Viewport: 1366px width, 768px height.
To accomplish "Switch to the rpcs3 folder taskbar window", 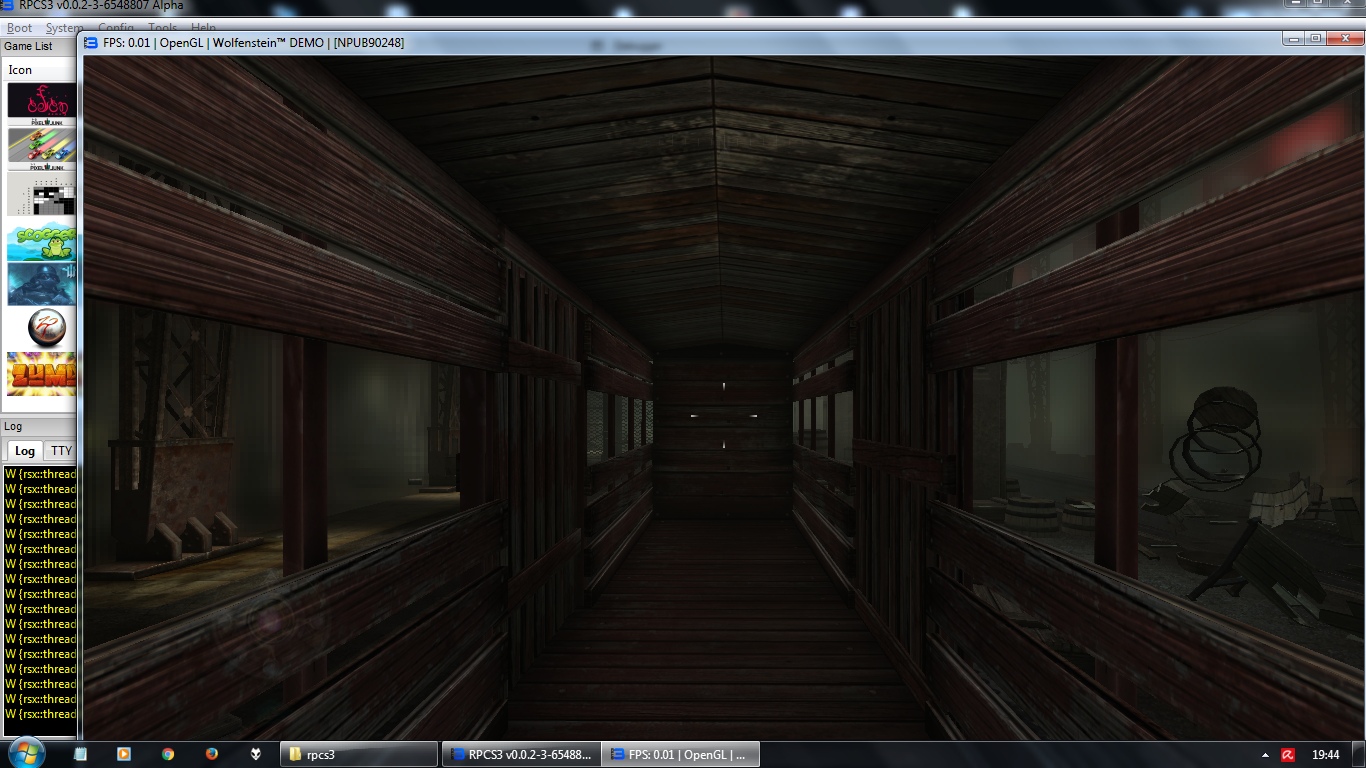I will (x=359, y=754).
